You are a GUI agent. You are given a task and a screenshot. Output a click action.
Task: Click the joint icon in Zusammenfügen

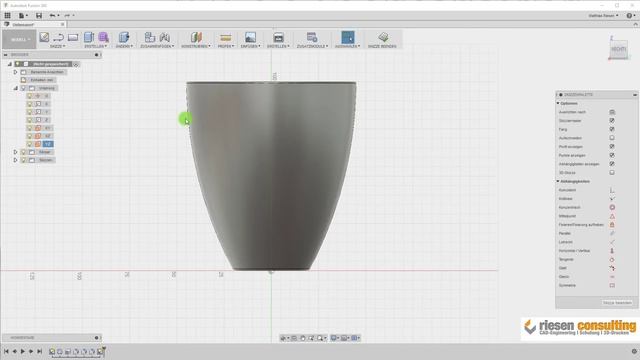(x=164, y=37)
